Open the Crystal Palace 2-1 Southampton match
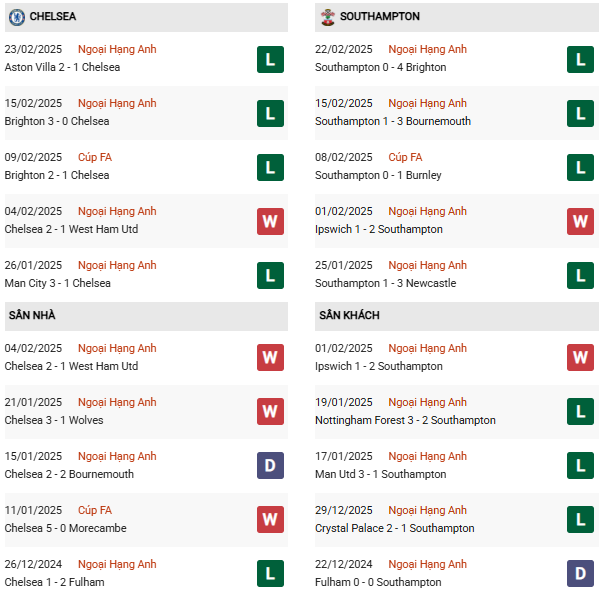600x592 pixels. click(395, 528)
